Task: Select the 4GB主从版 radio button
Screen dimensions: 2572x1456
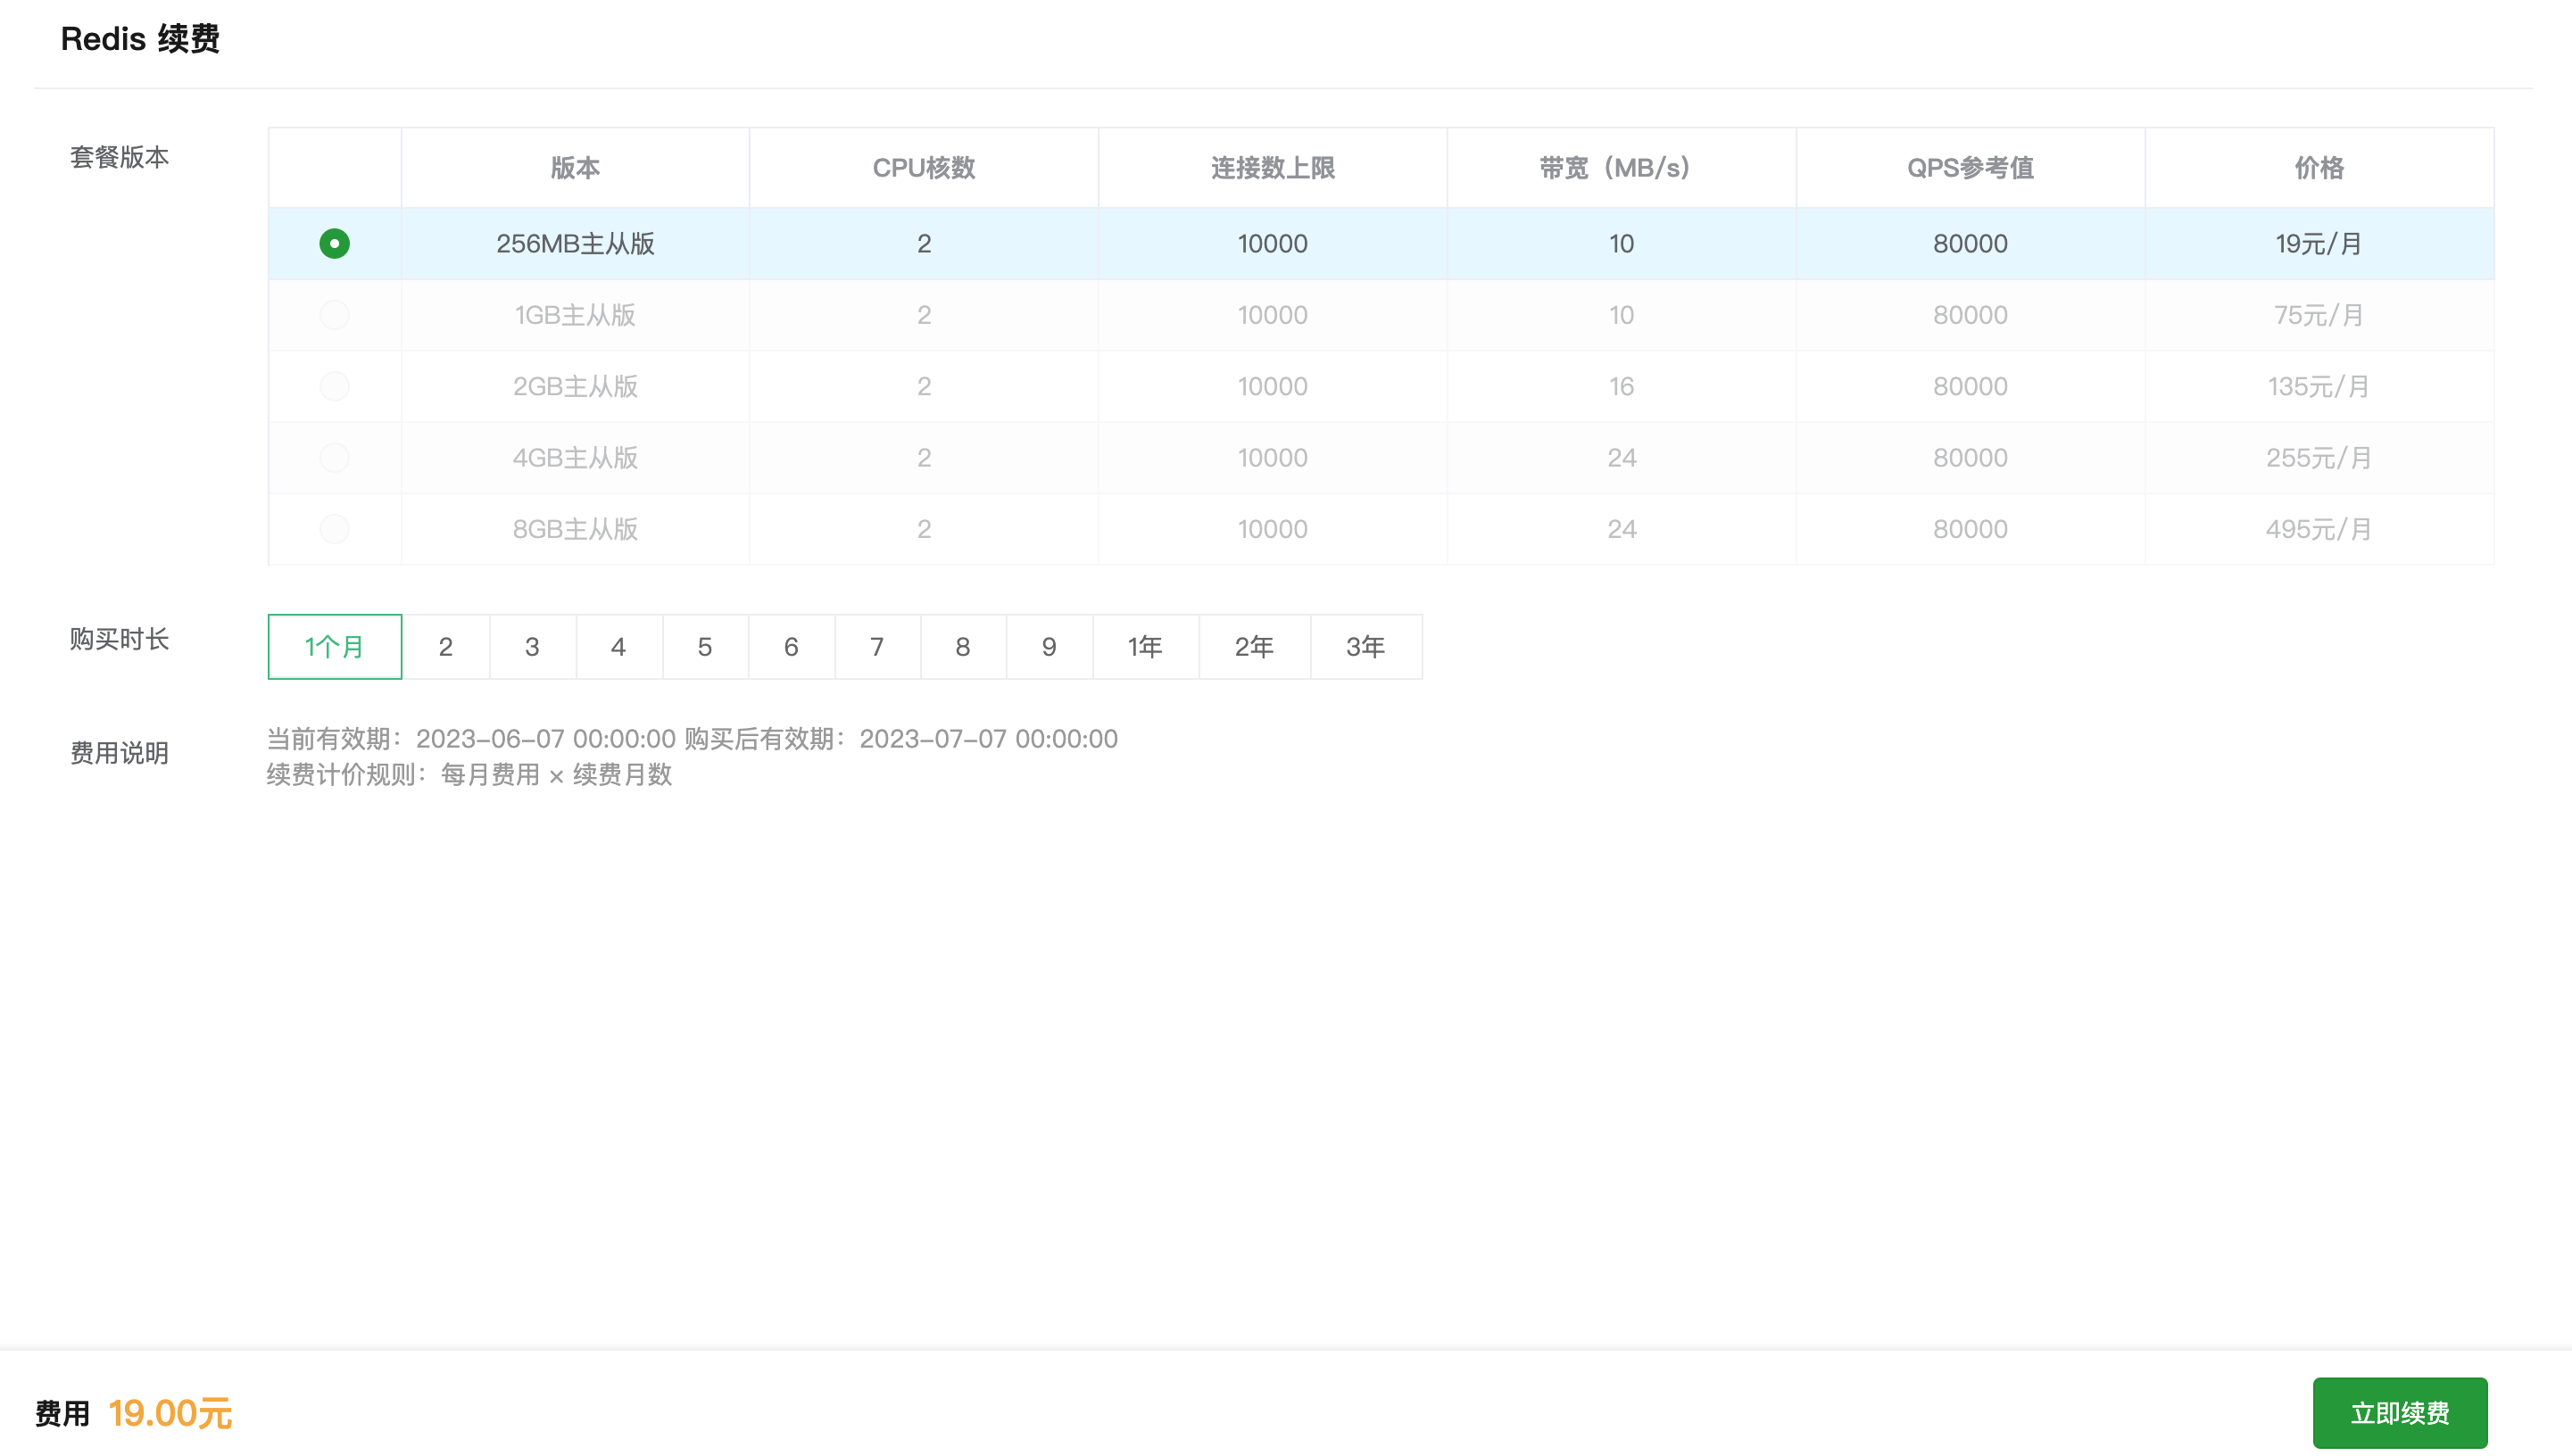Action: pyautogui.click(x=334, y=458)
